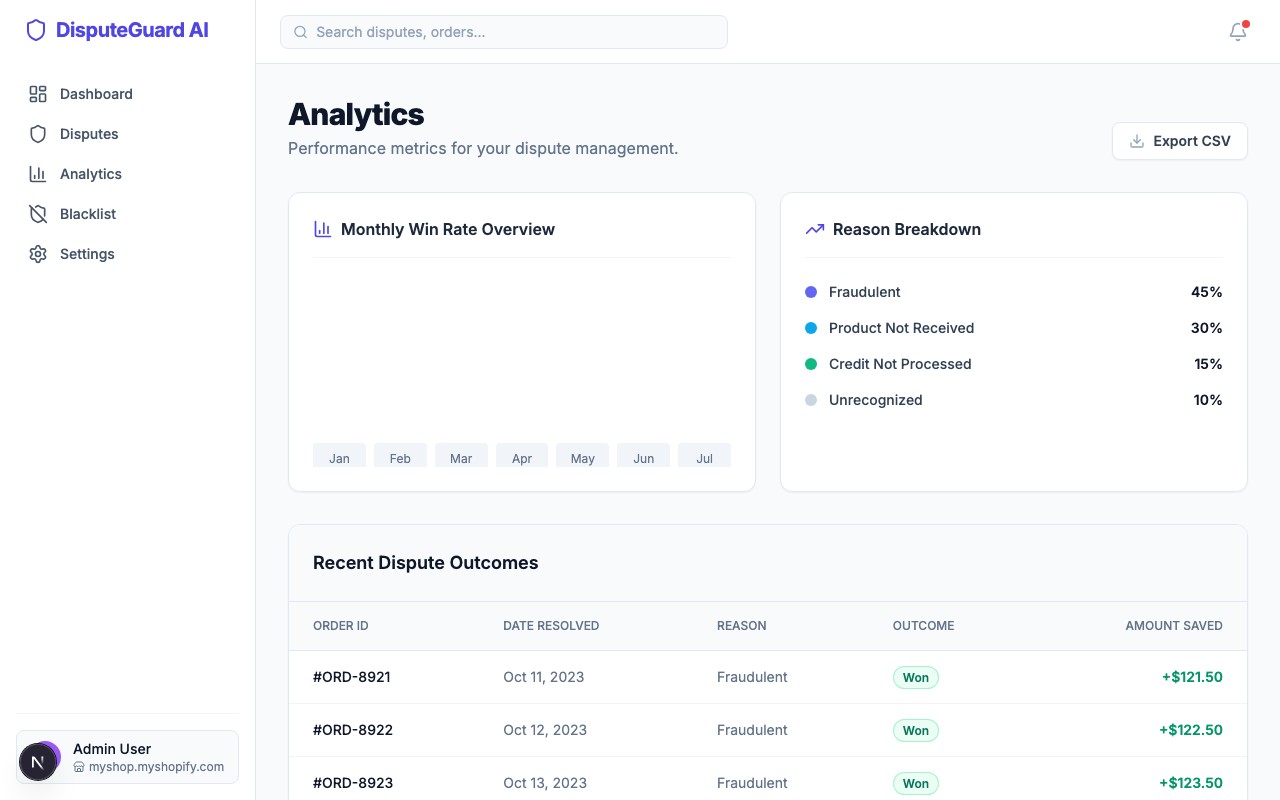
Task: Click the green swatch next to Credit Not Processed
Action: click(810, 364)
